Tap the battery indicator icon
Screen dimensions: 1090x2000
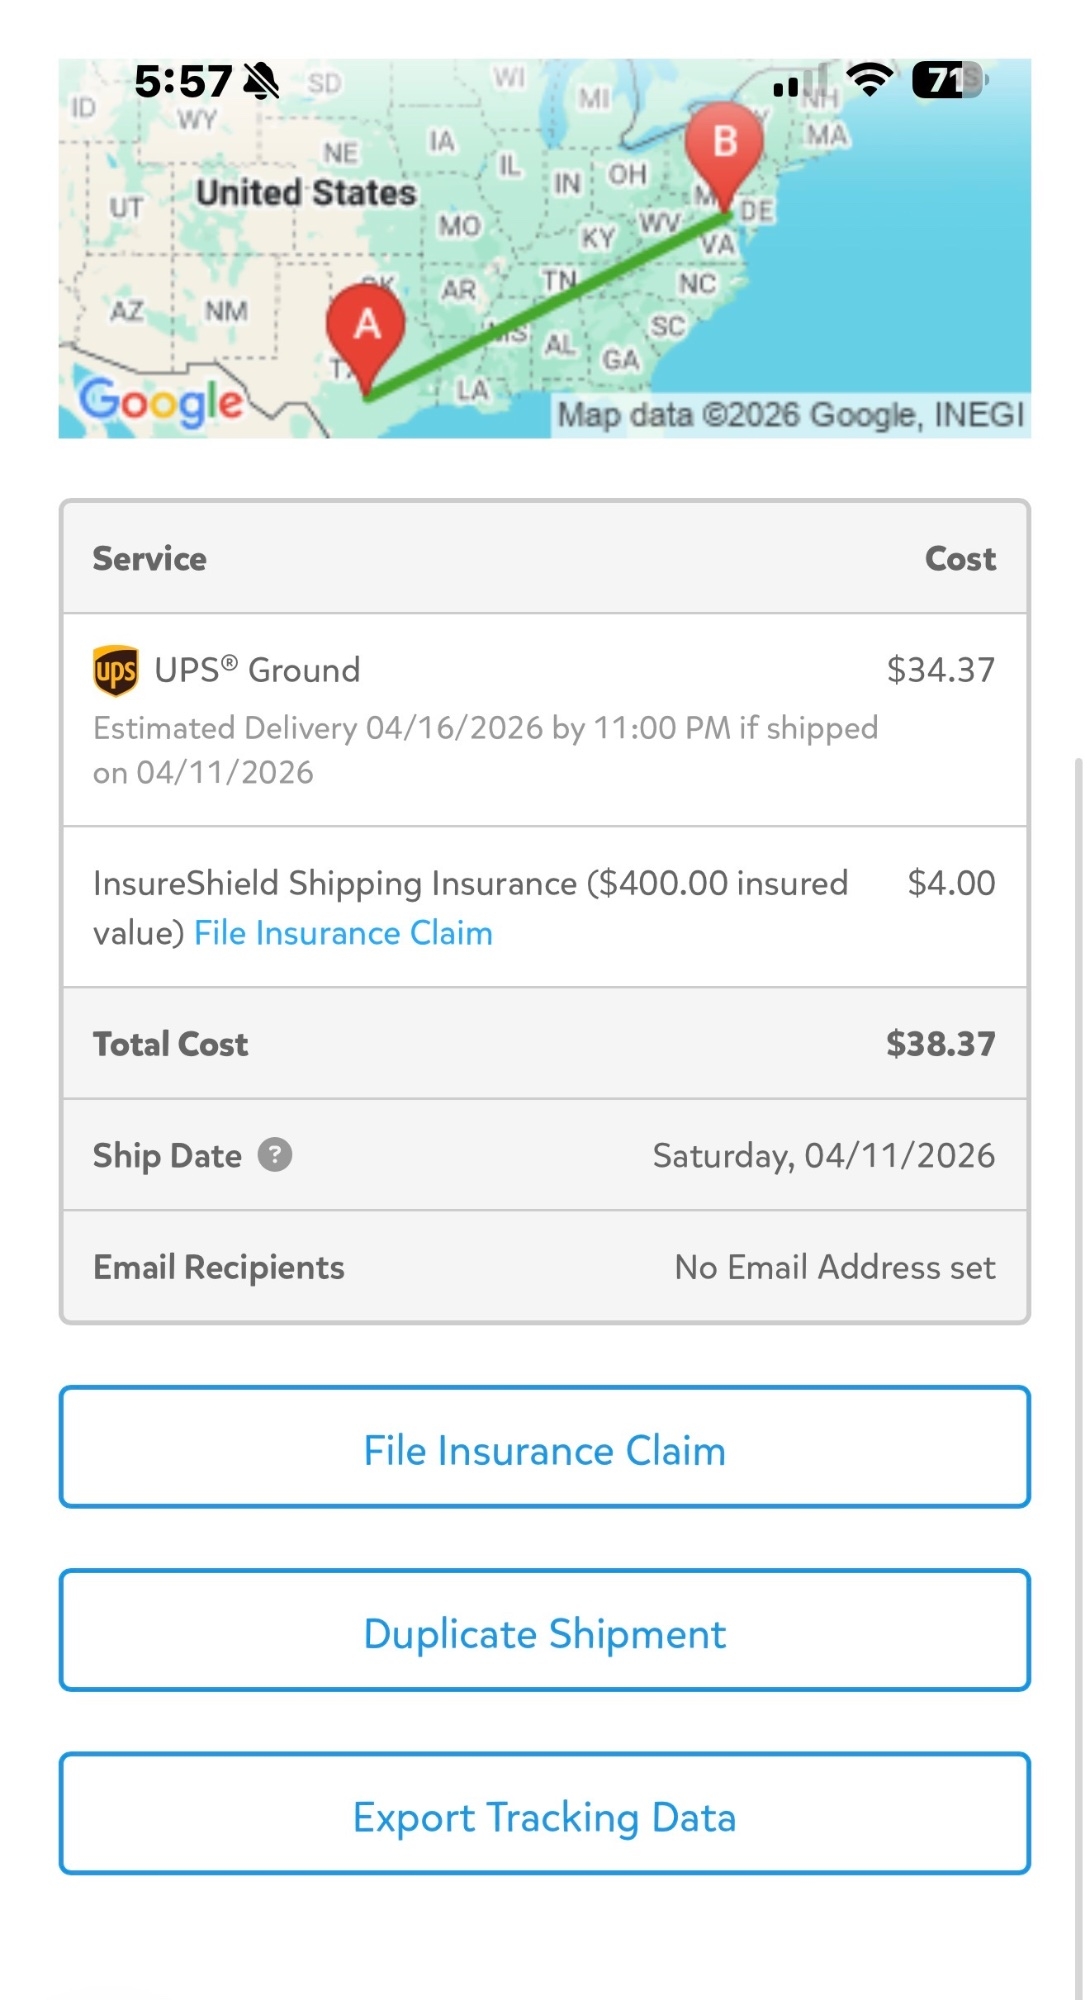[950, 80]
